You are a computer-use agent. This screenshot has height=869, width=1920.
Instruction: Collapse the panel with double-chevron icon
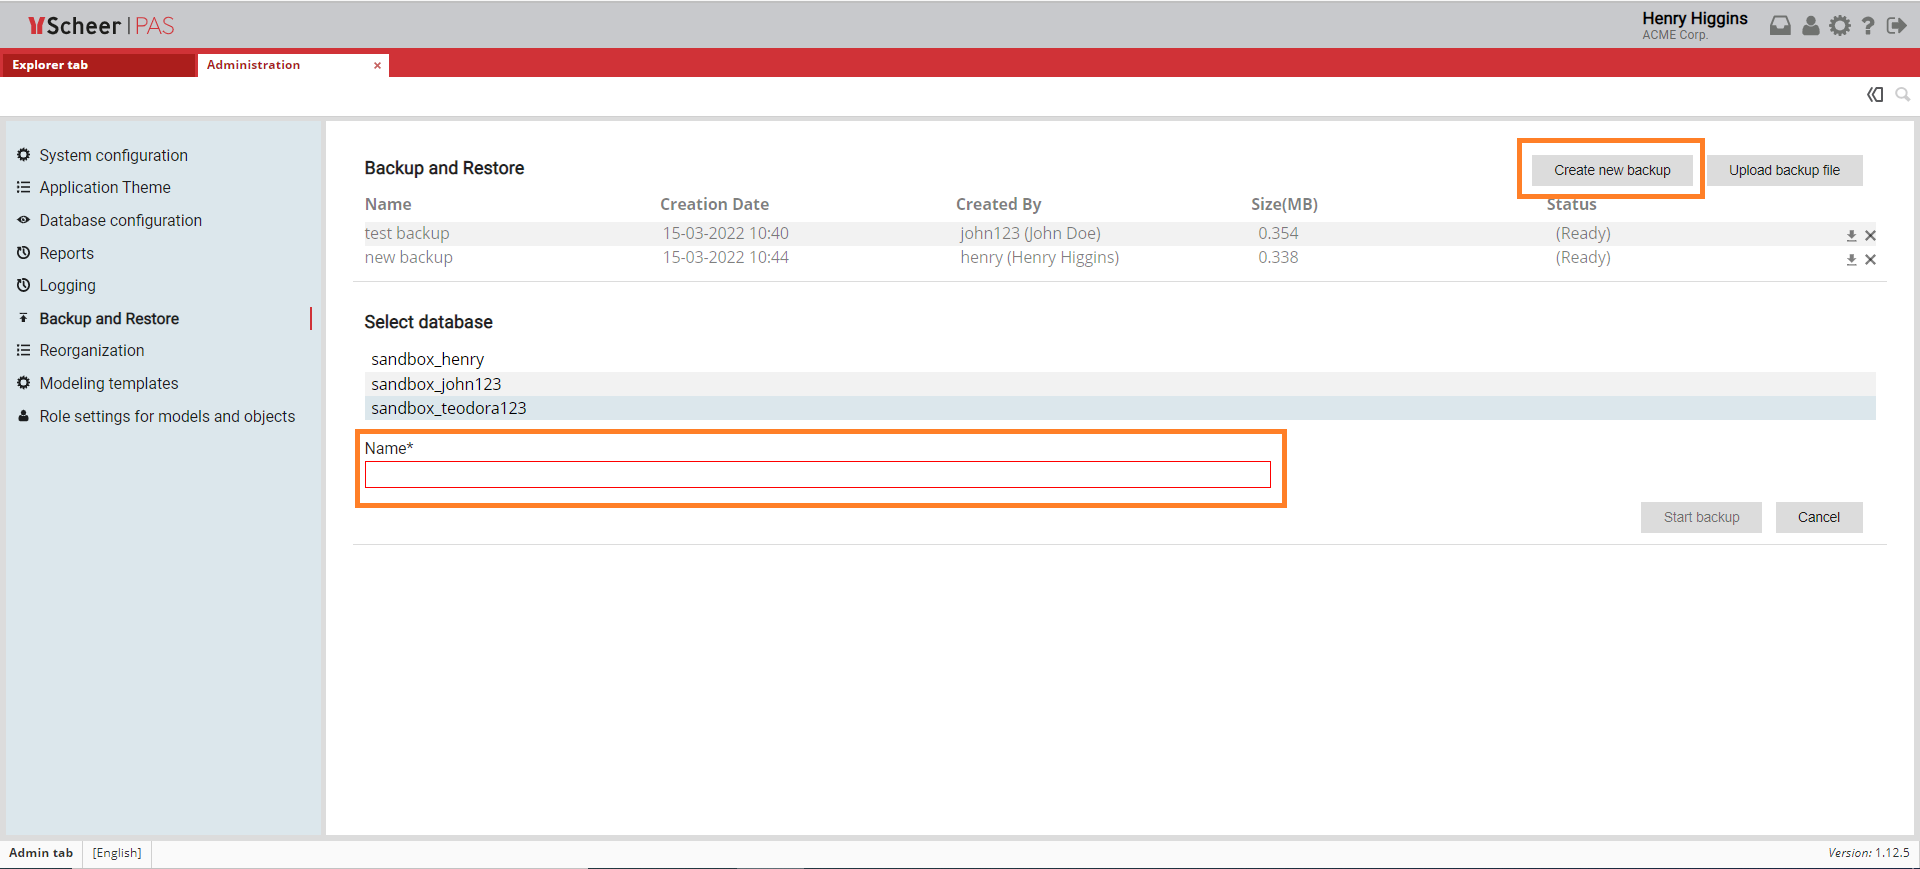click(1875, 94)
